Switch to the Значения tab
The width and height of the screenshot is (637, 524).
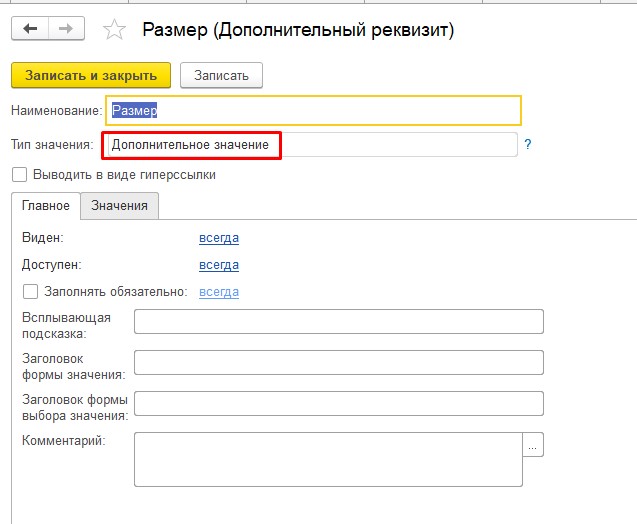(x=119, y=206)
